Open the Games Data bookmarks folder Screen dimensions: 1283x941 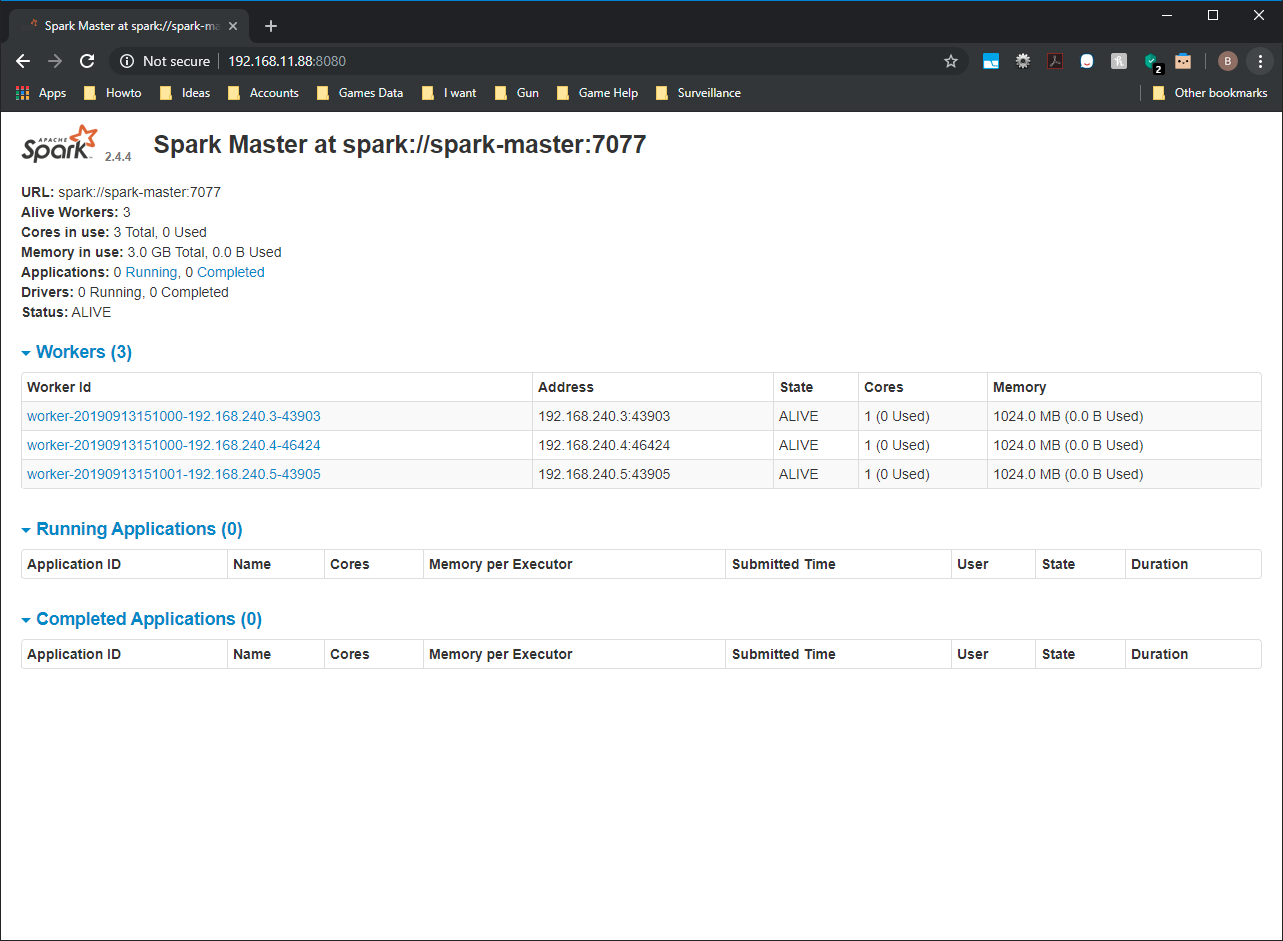360,93
